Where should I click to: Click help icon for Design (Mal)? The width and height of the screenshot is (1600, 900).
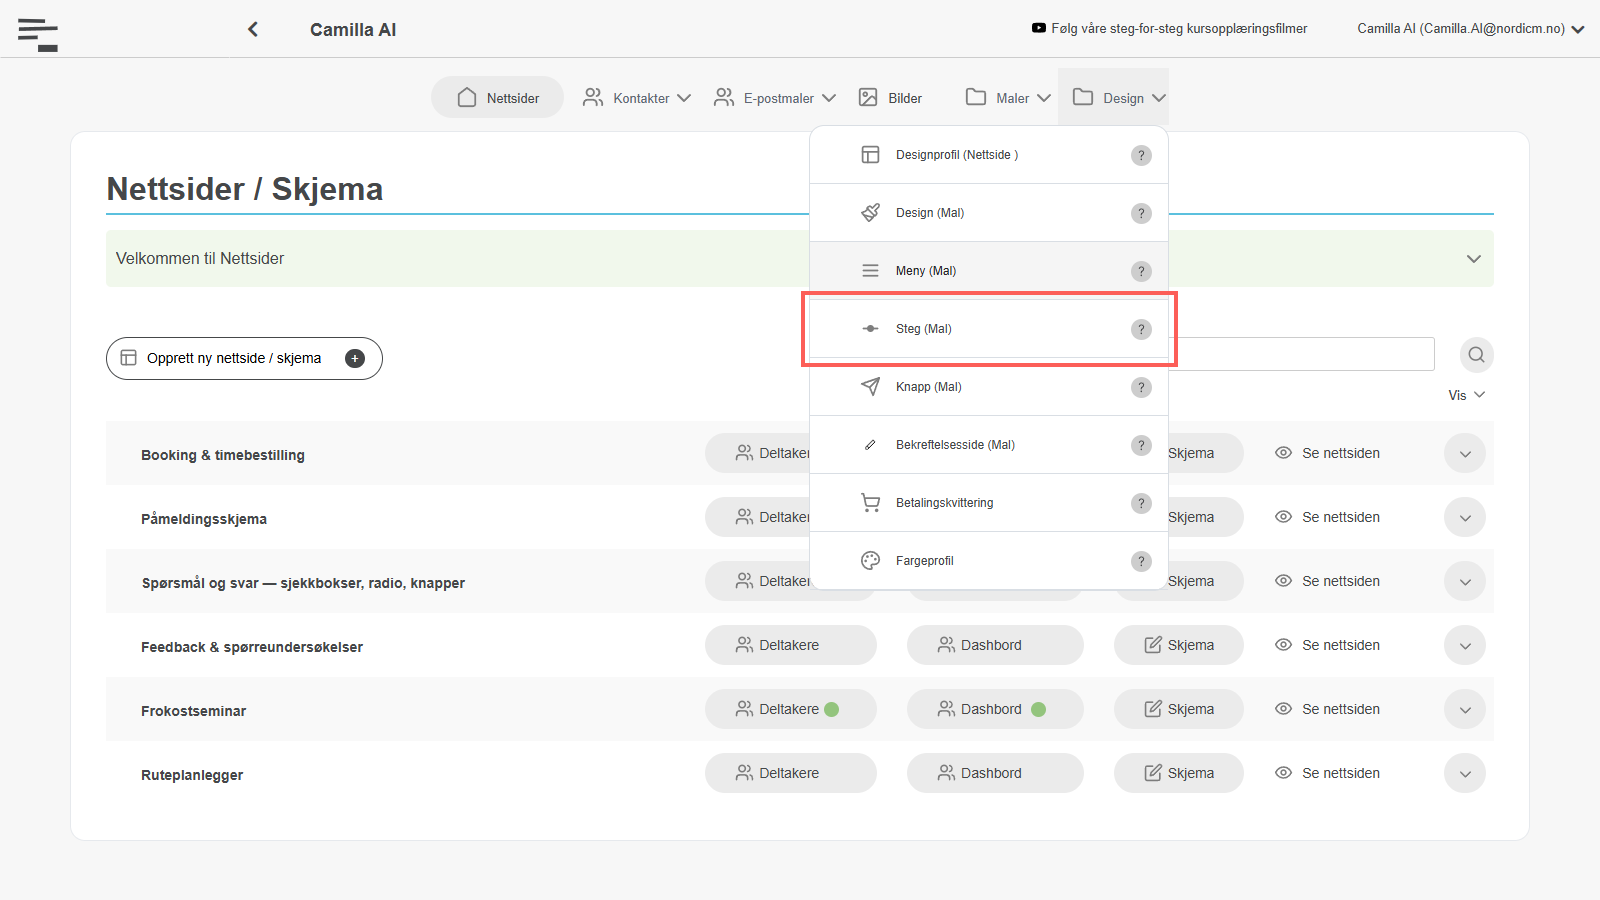1141,213
